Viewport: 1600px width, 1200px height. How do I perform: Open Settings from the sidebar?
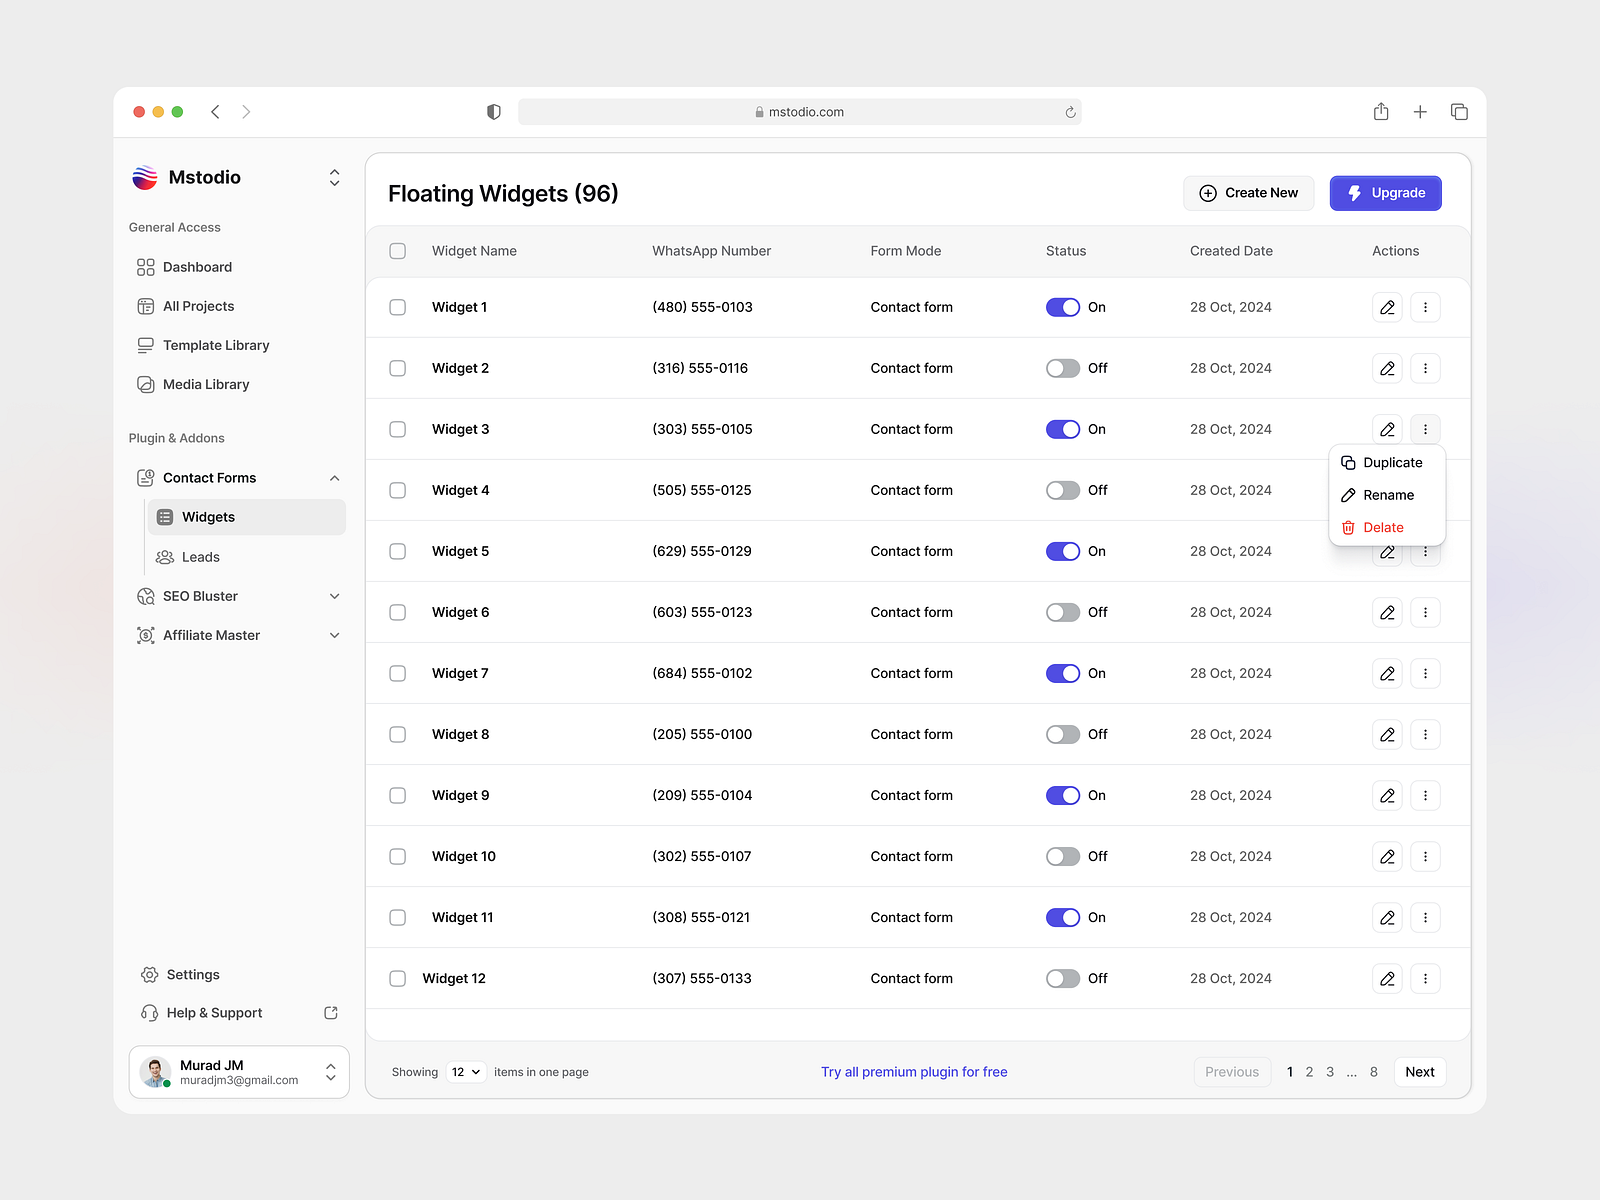(193, 974)
